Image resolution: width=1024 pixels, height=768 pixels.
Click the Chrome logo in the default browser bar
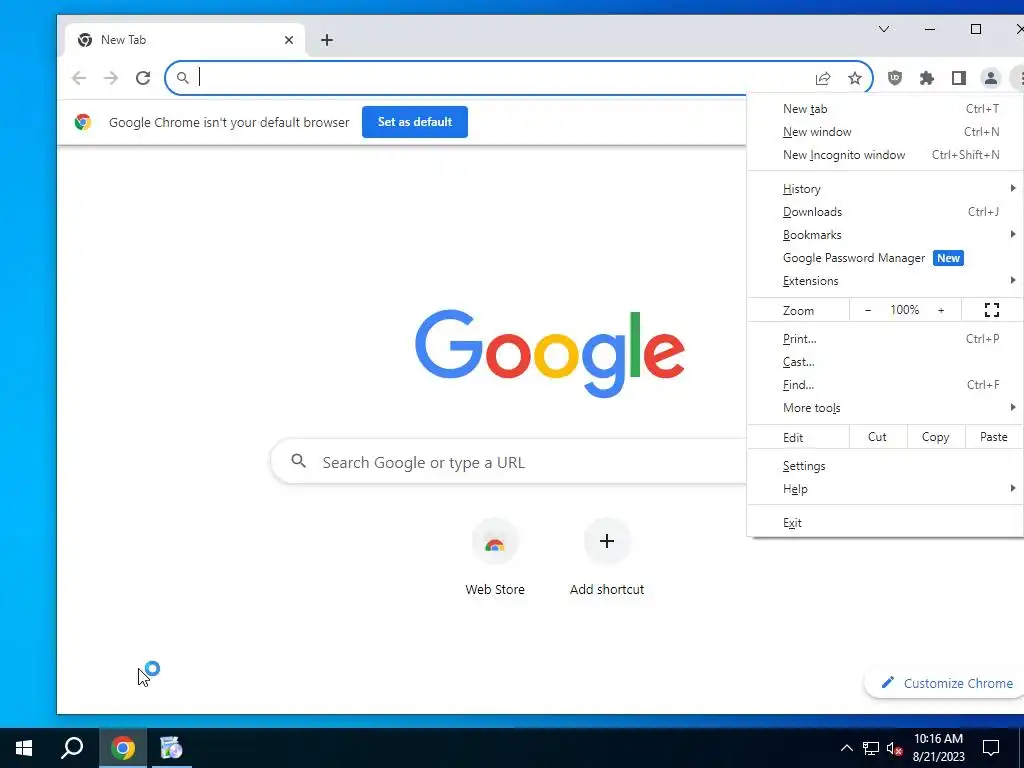(x=83, y=122)
